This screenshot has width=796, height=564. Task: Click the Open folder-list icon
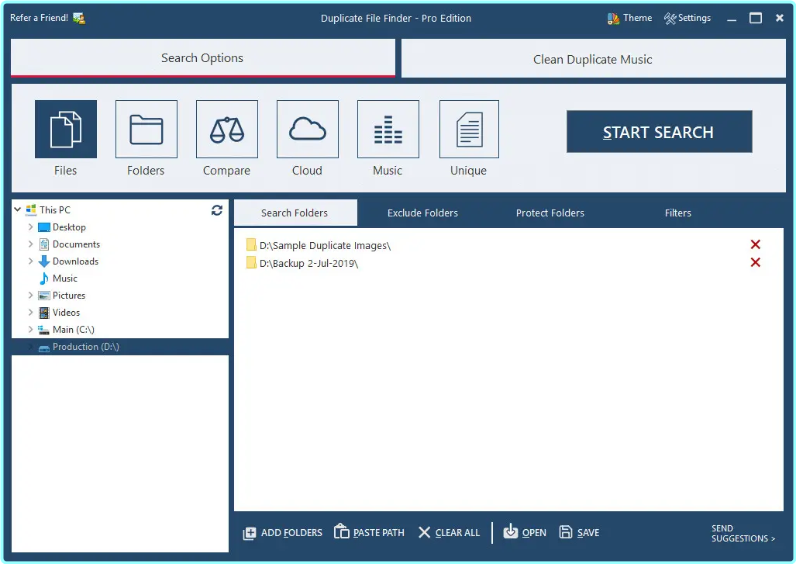pos(510,531)
